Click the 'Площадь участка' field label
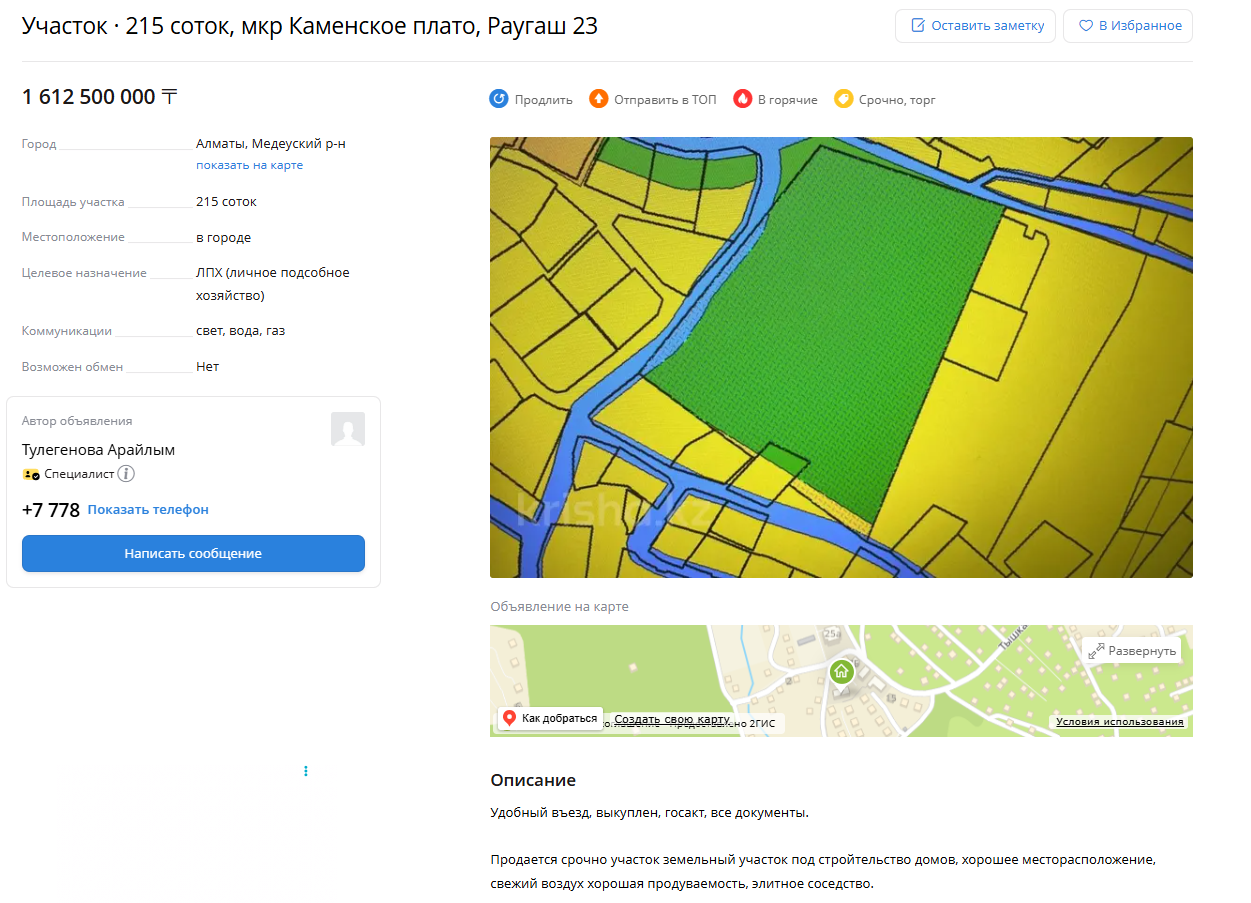 pyautogui.click(x=73, y=202)
